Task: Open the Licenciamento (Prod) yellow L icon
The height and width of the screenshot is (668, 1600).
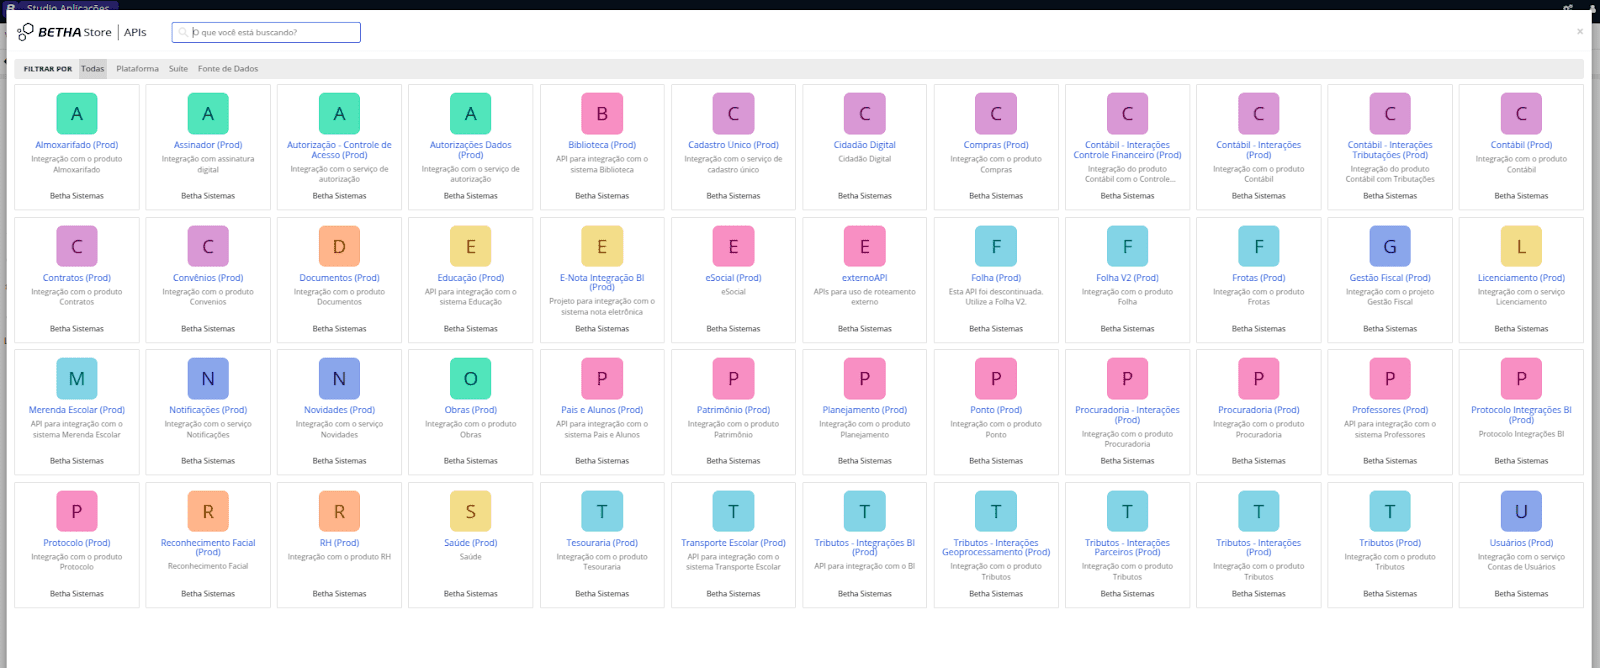Action: [1521, 247]
